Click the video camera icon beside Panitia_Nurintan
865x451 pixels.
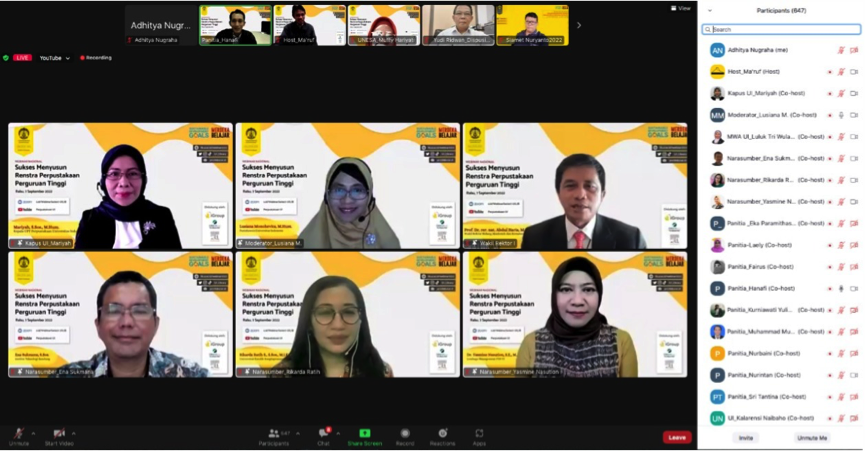click(854, 375)
